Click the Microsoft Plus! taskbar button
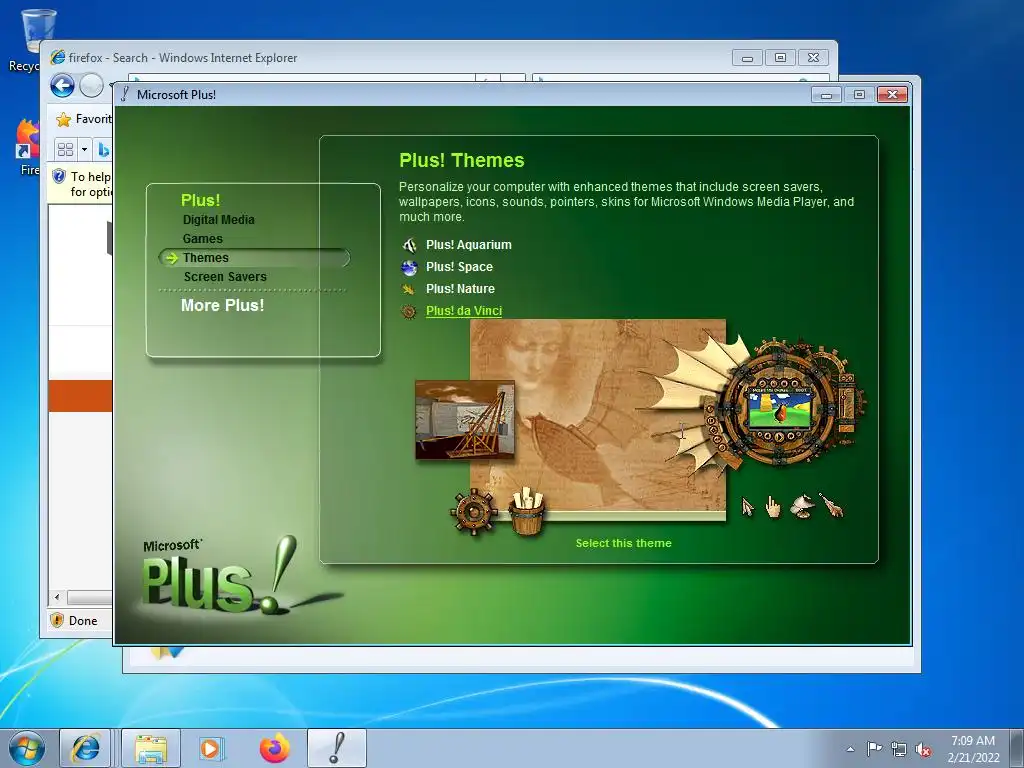1024x768 pixels. coord(337,748)
